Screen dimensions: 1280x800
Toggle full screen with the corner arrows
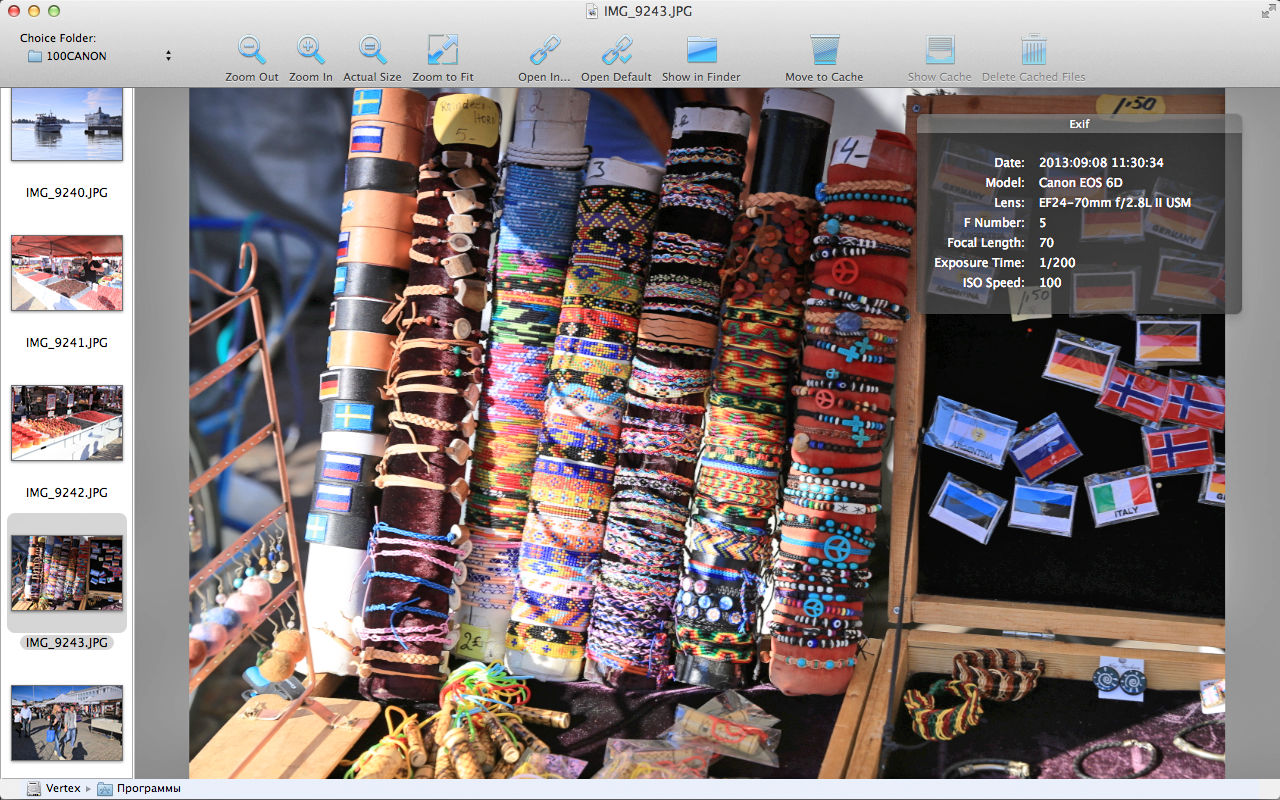pos(1267,11)
